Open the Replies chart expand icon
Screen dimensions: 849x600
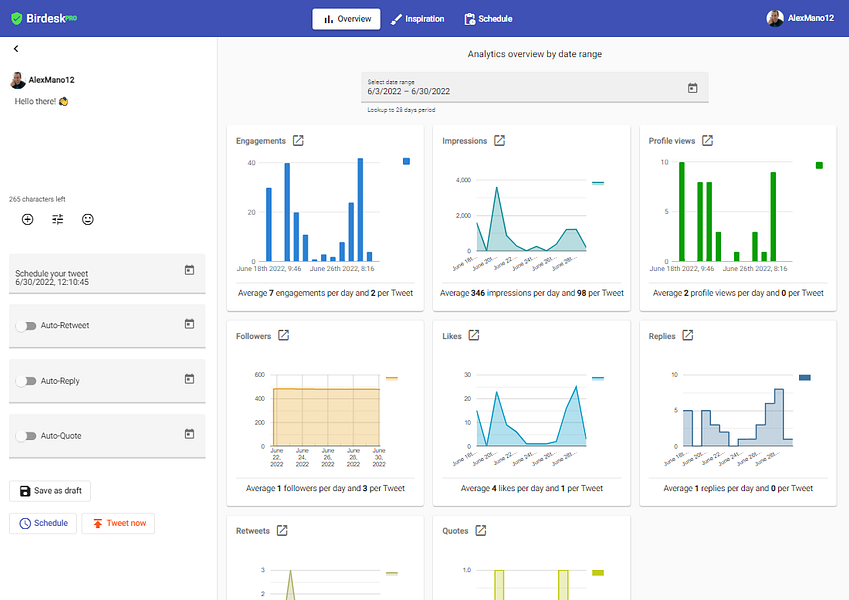click(x=688, y=336)
